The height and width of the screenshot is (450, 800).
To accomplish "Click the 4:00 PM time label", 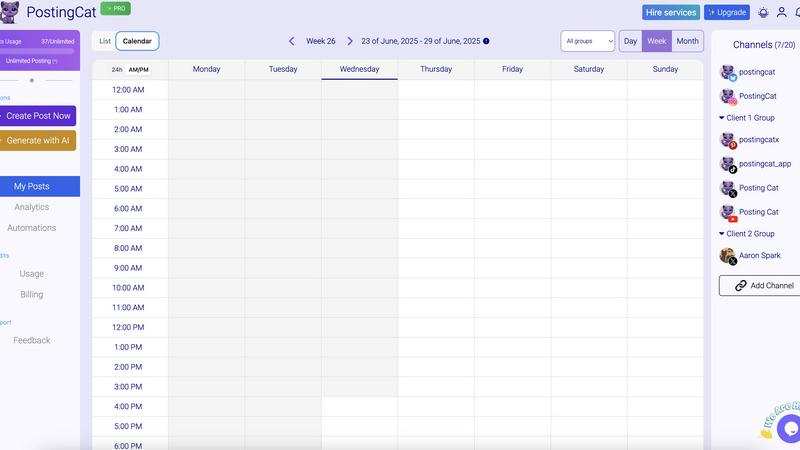I will (128, 407).
